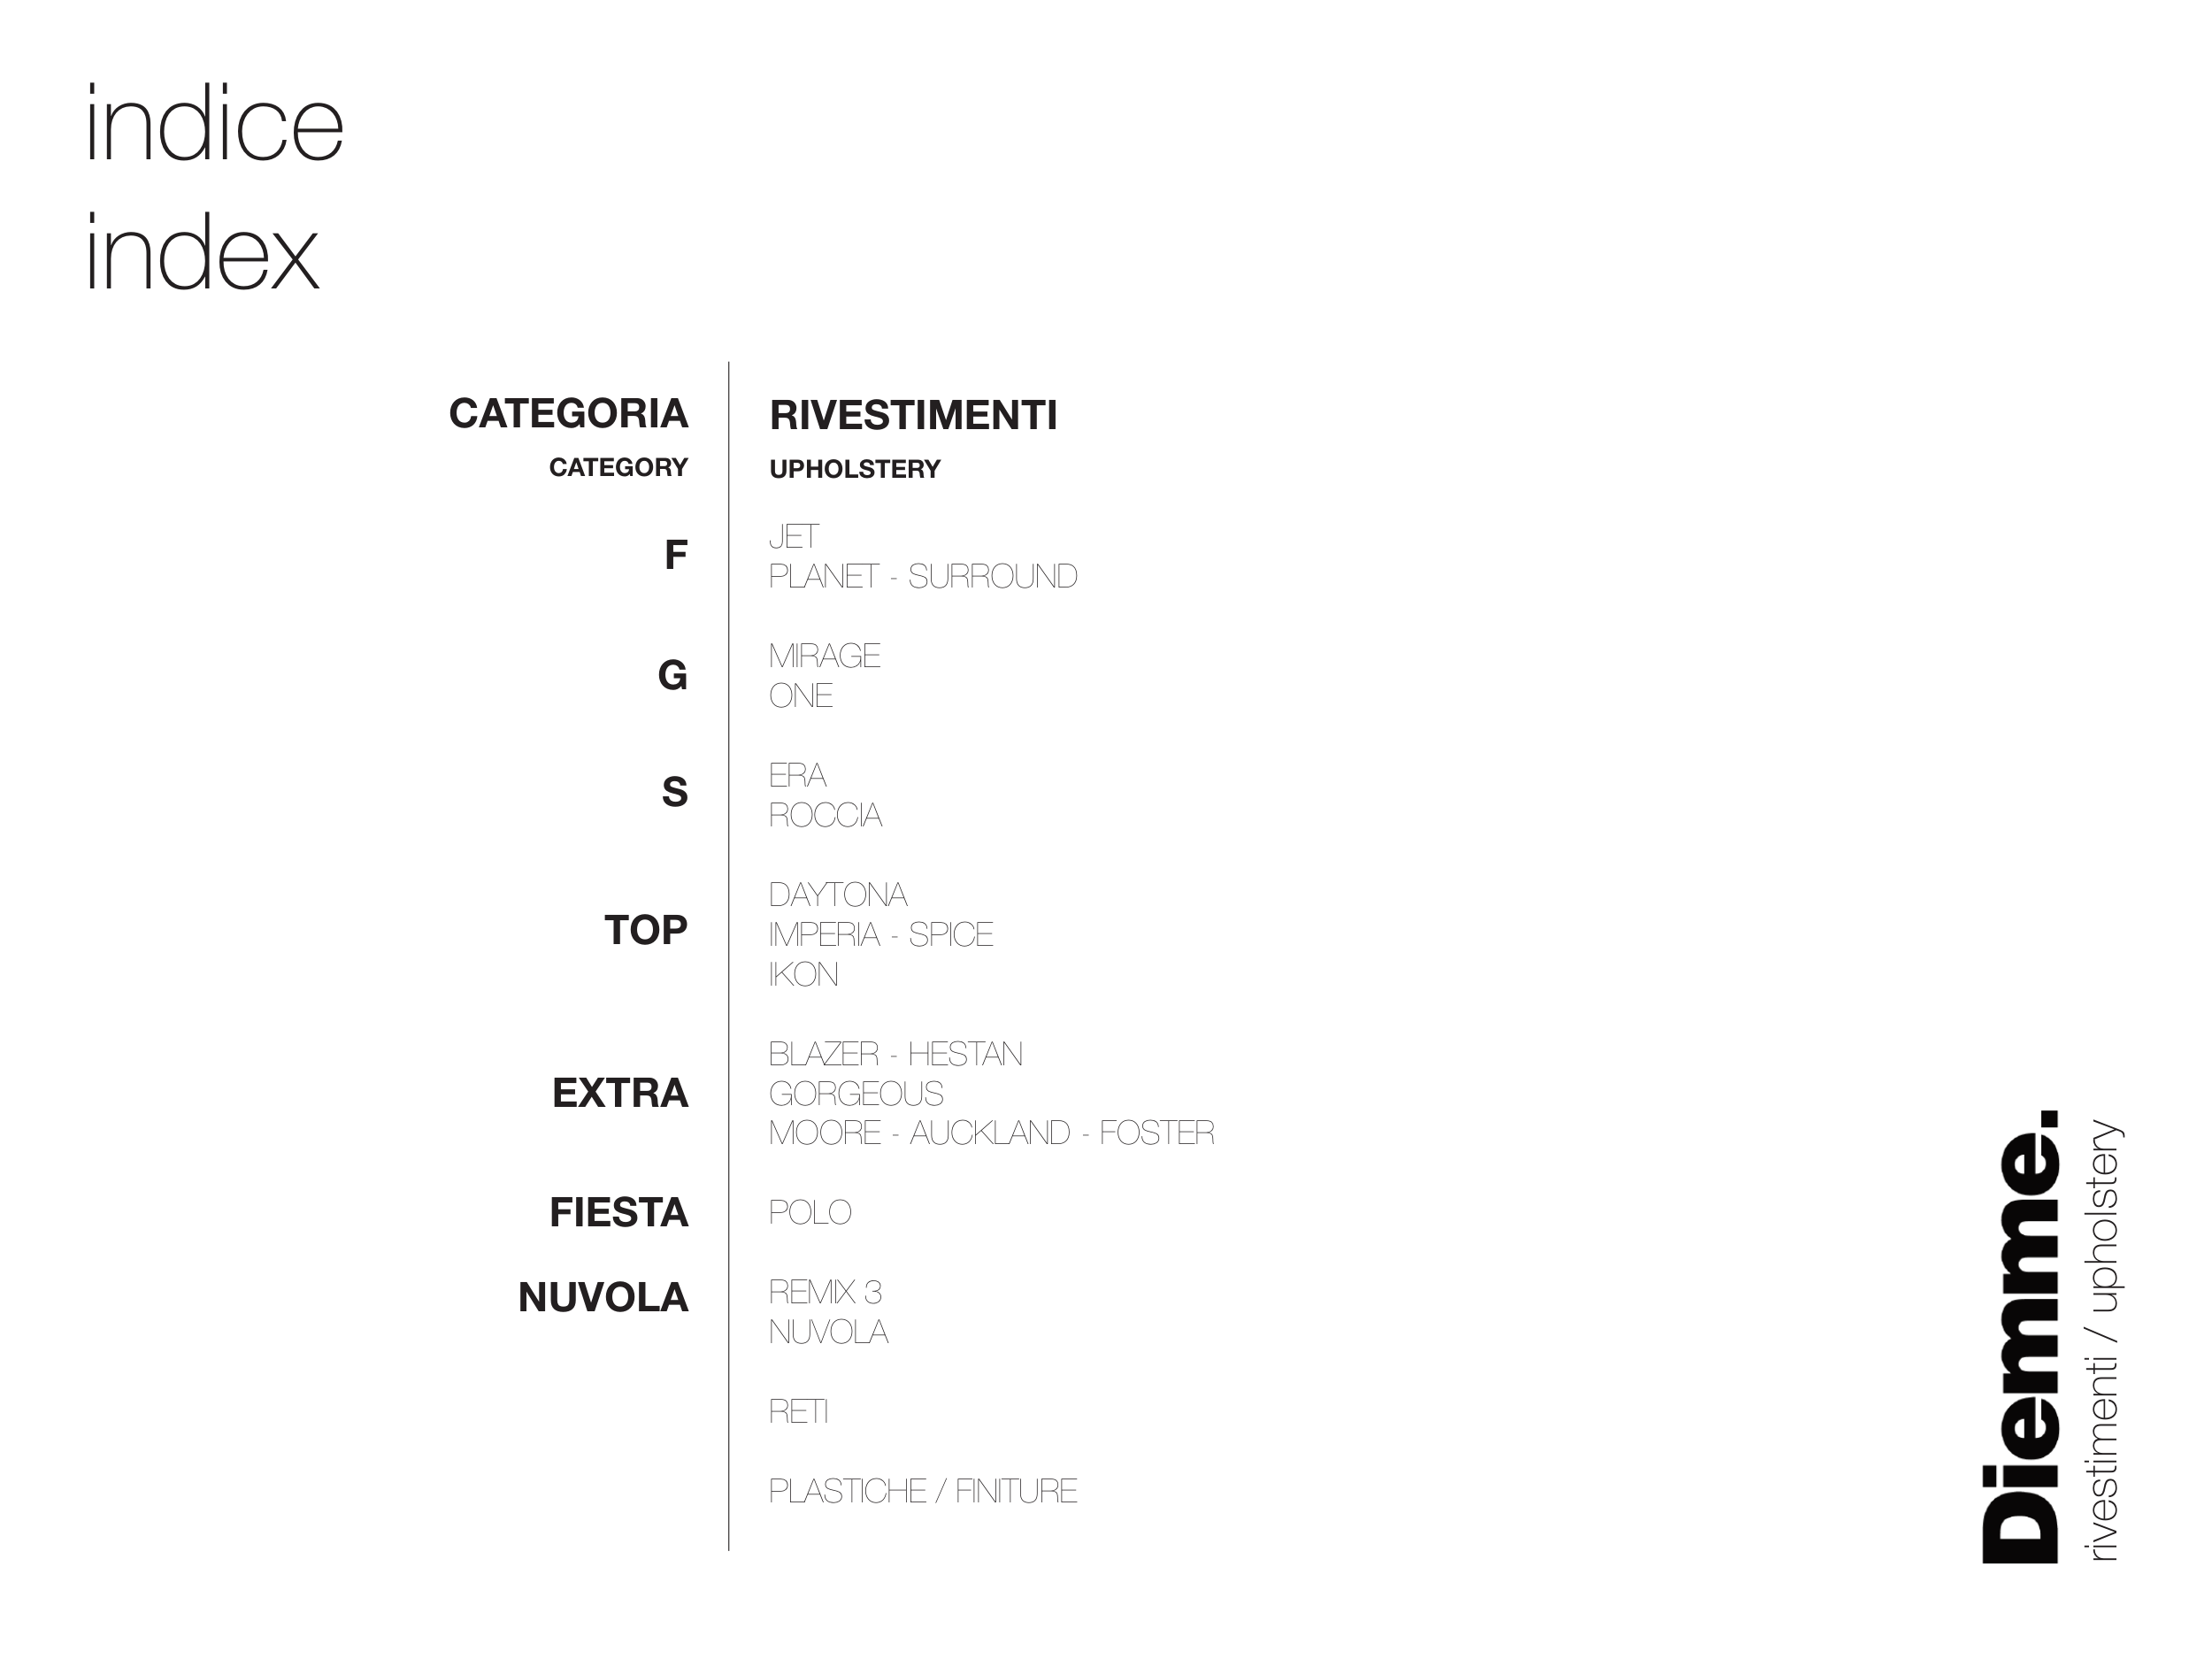Select the EXTRA category label
The height and width of the screenshot is (1659, 2212).
pyautogui.click(x=620, y=1094)
